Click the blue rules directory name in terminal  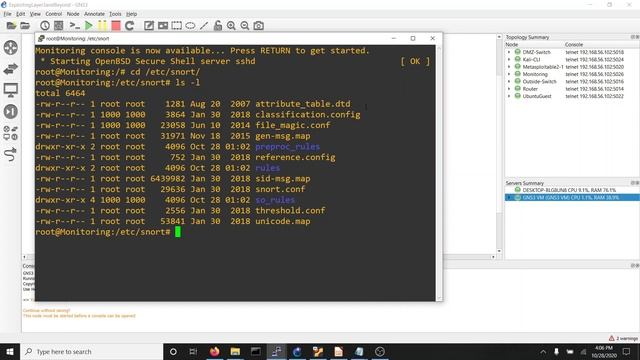pyautogui.click(x=267, y=168)
